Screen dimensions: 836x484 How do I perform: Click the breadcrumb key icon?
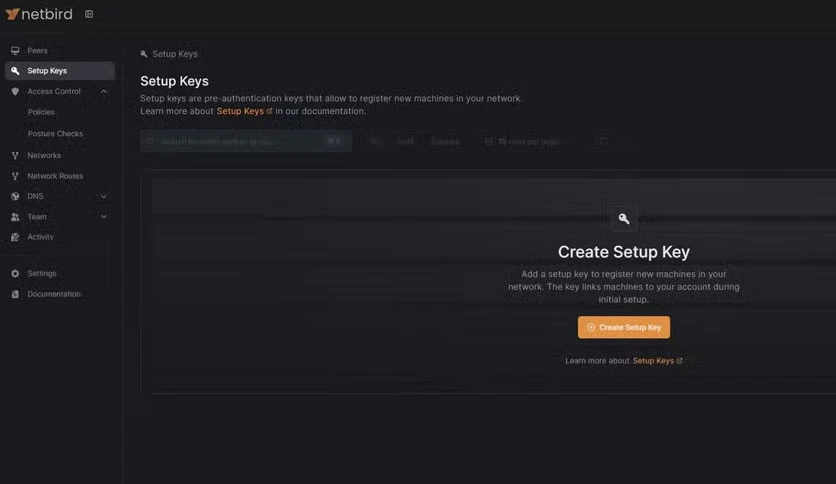coord(144,54)
